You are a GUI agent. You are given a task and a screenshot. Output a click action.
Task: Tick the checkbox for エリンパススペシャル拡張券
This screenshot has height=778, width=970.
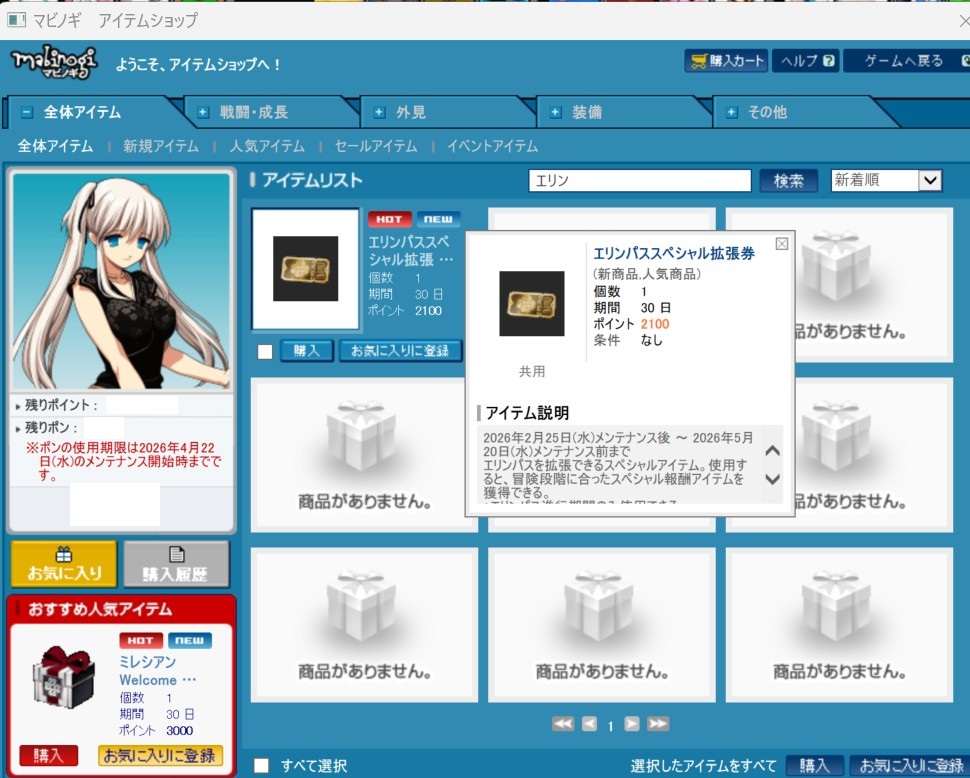coord(264,352)
